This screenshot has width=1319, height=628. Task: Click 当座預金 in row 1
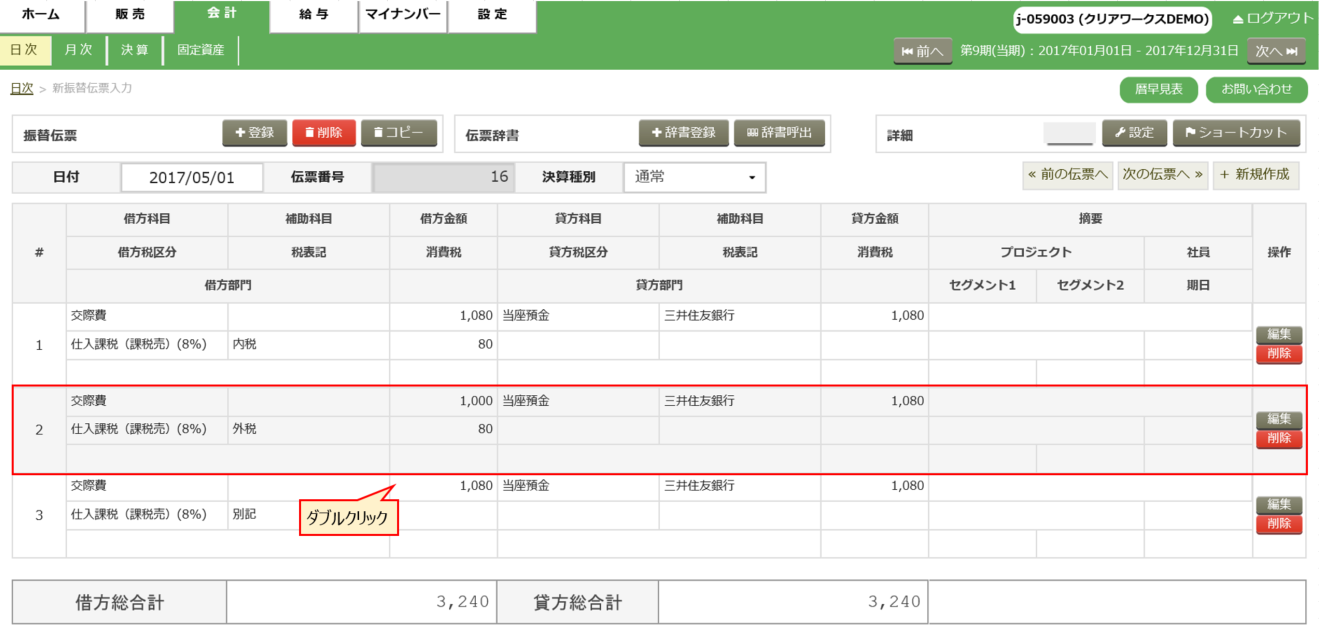point(526,316)
